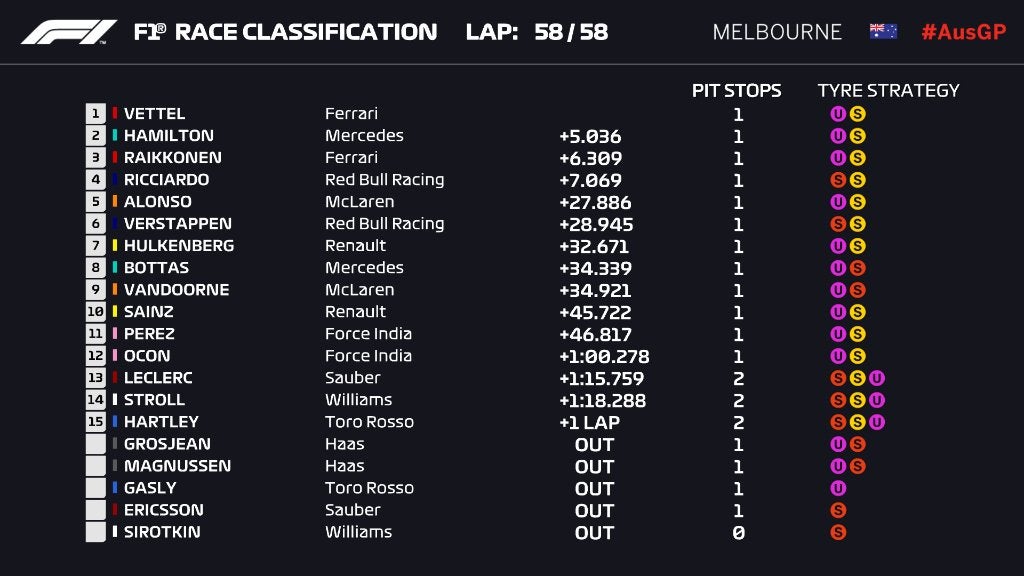Click the Melbourne location label

[x=777, y=32]
